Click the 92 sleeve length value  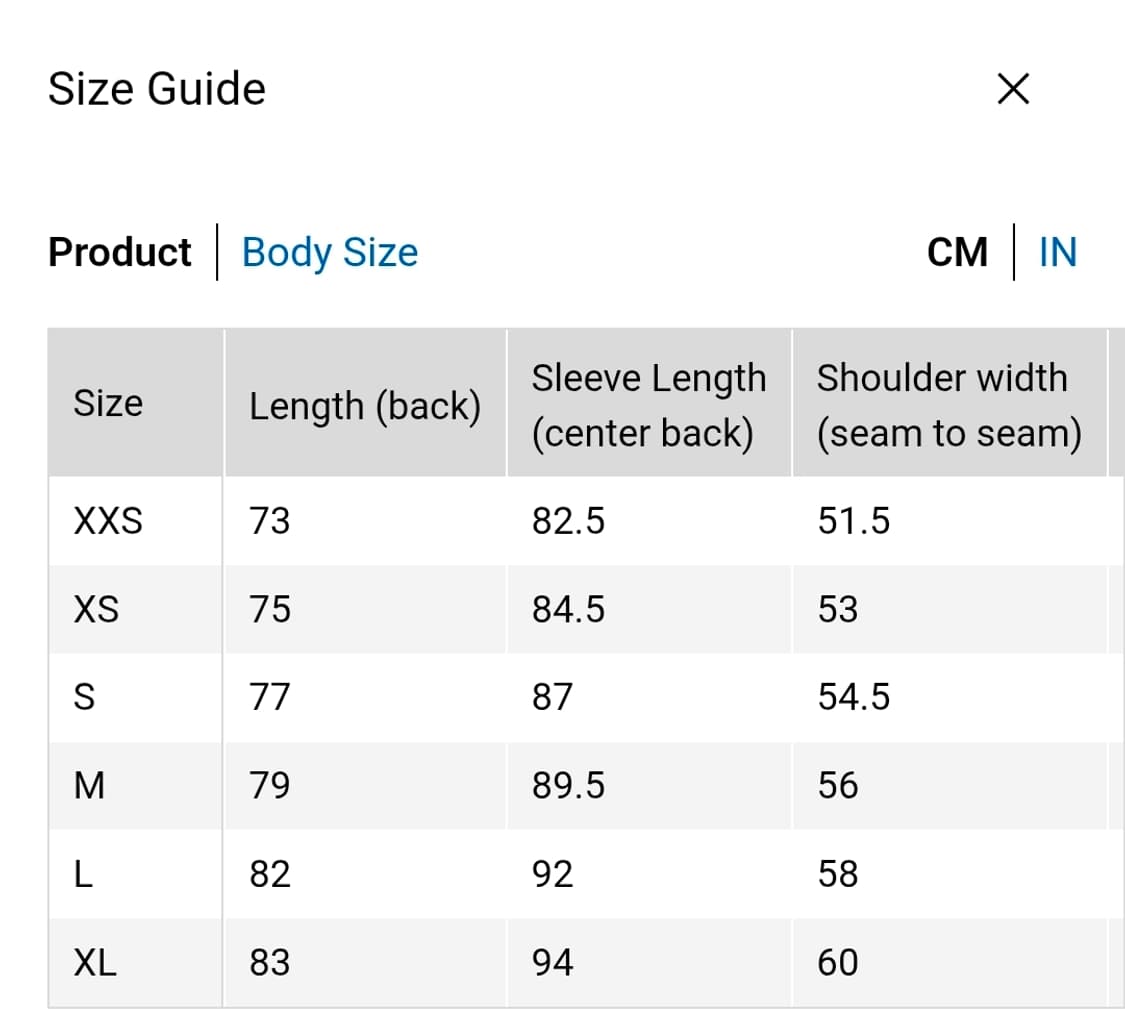pyautogui.click(x=552, y=874)
